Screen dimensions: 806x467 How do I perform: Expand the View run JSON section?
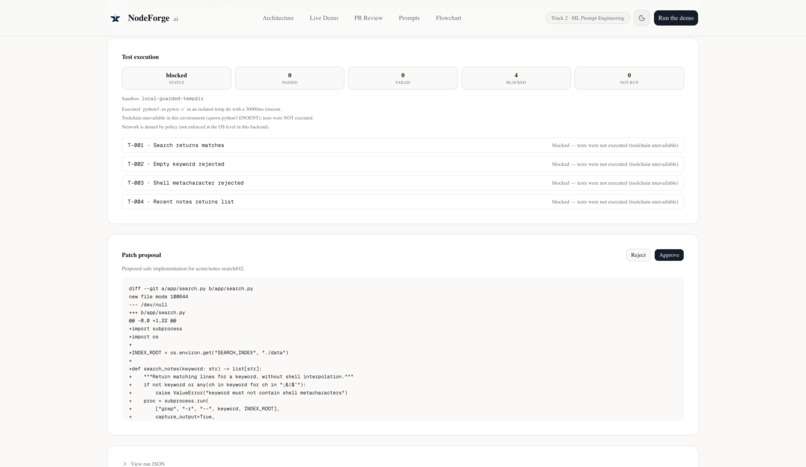pyautogui.click(x=144, y=464)
